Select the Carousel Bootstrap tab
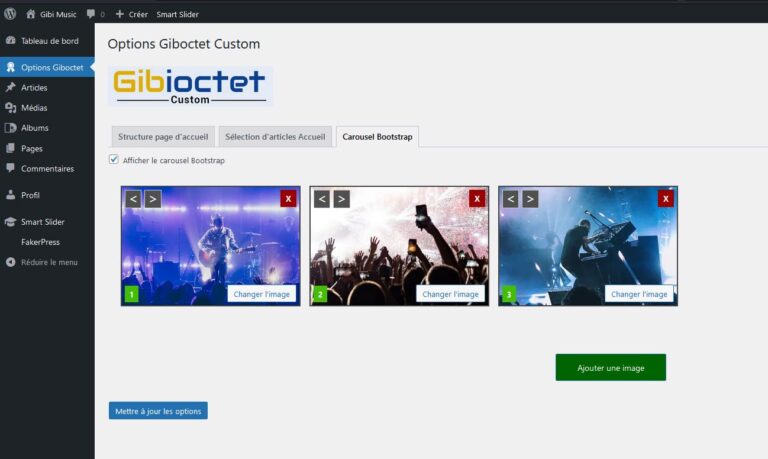Image resolution: width=768 pixels, height=459 pixels. [377, 137]
